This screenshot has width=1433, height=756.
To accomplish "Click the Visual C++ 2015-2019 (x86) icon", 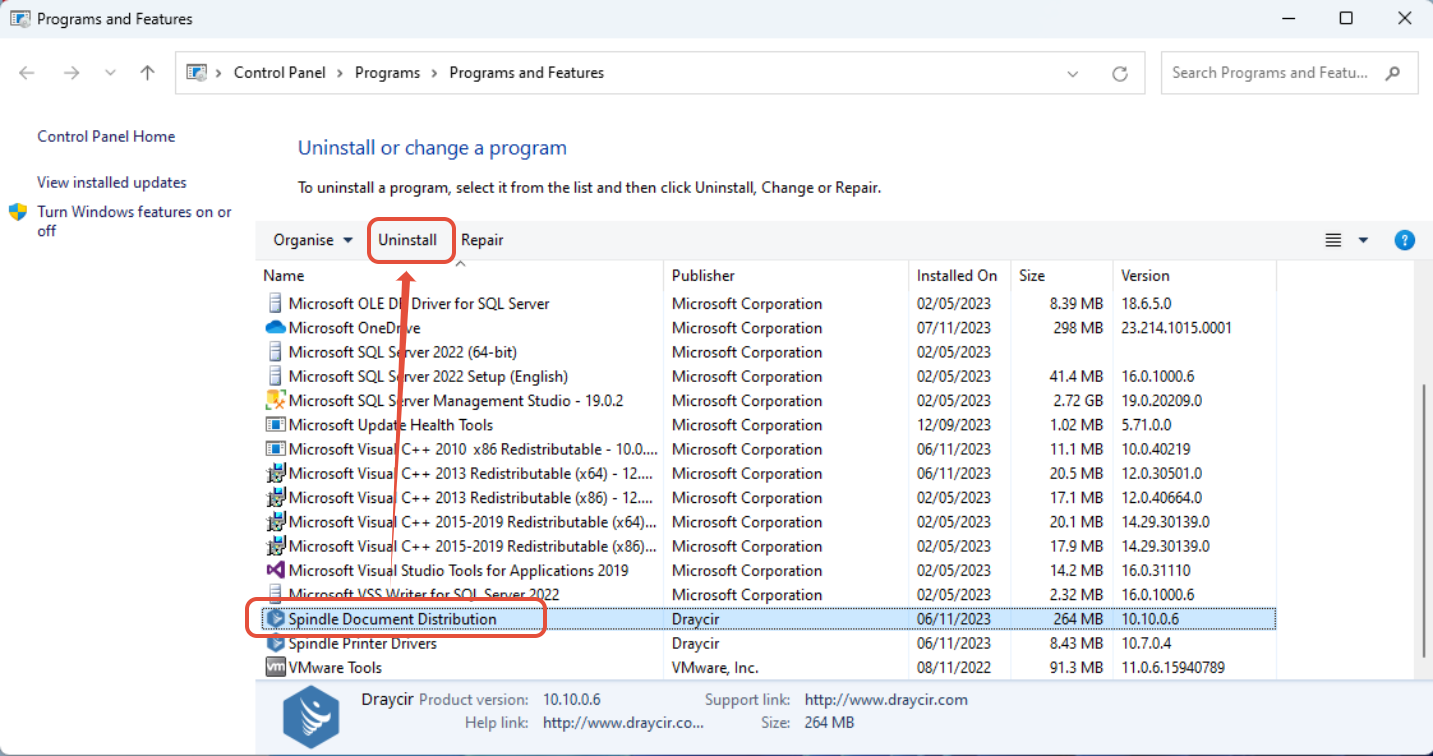I will [276, 546].
